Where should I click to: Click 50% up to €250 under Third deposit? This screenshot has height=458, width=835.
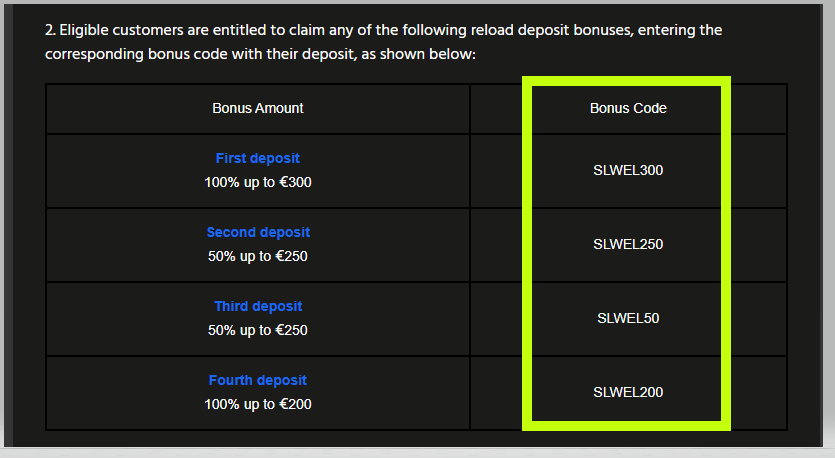coord(257,330)
